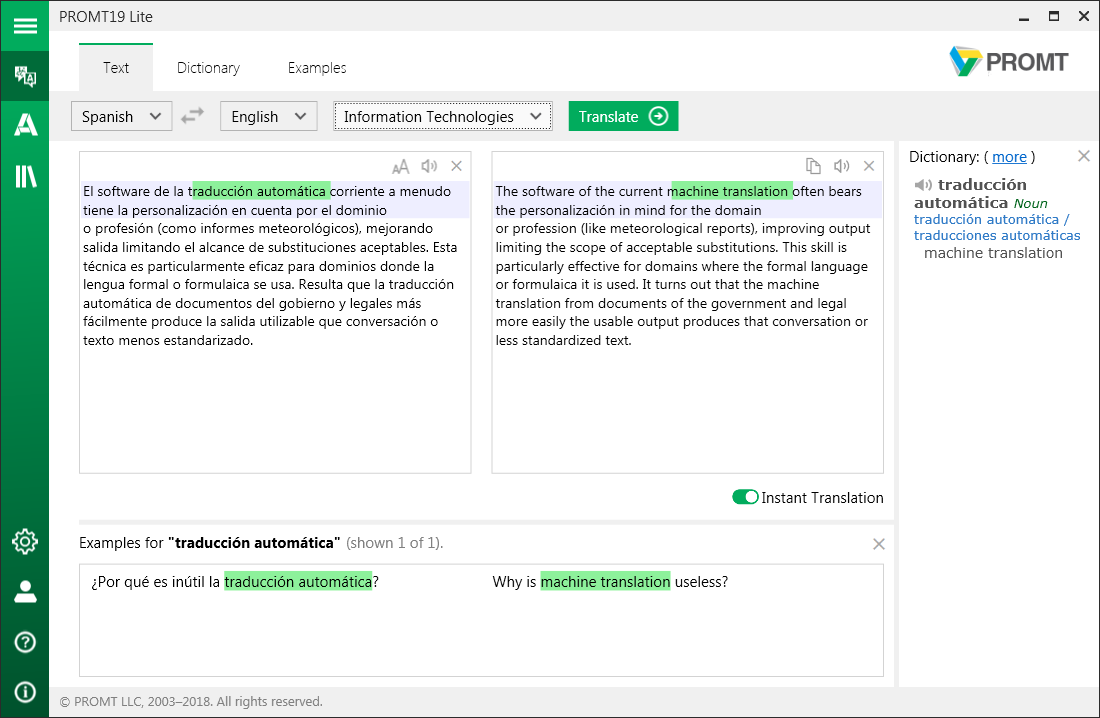Open the user account icon
Image resolution: width=1100 pixels, height=718 pixels.
point(24,592)
